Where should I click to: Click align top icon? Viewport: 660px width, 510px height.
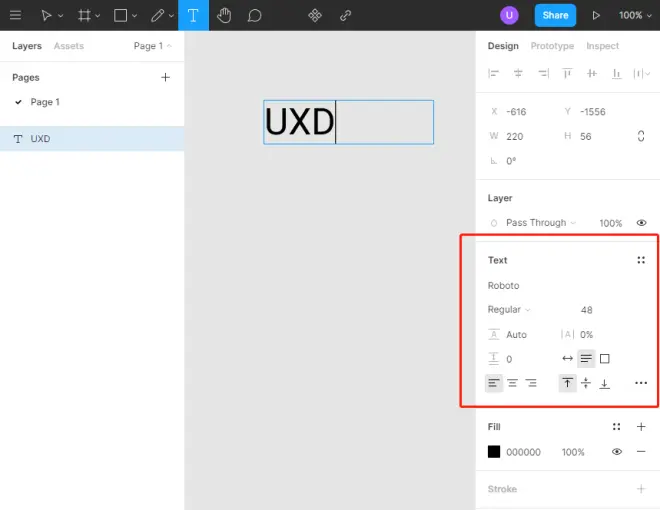tap(567, 74)
